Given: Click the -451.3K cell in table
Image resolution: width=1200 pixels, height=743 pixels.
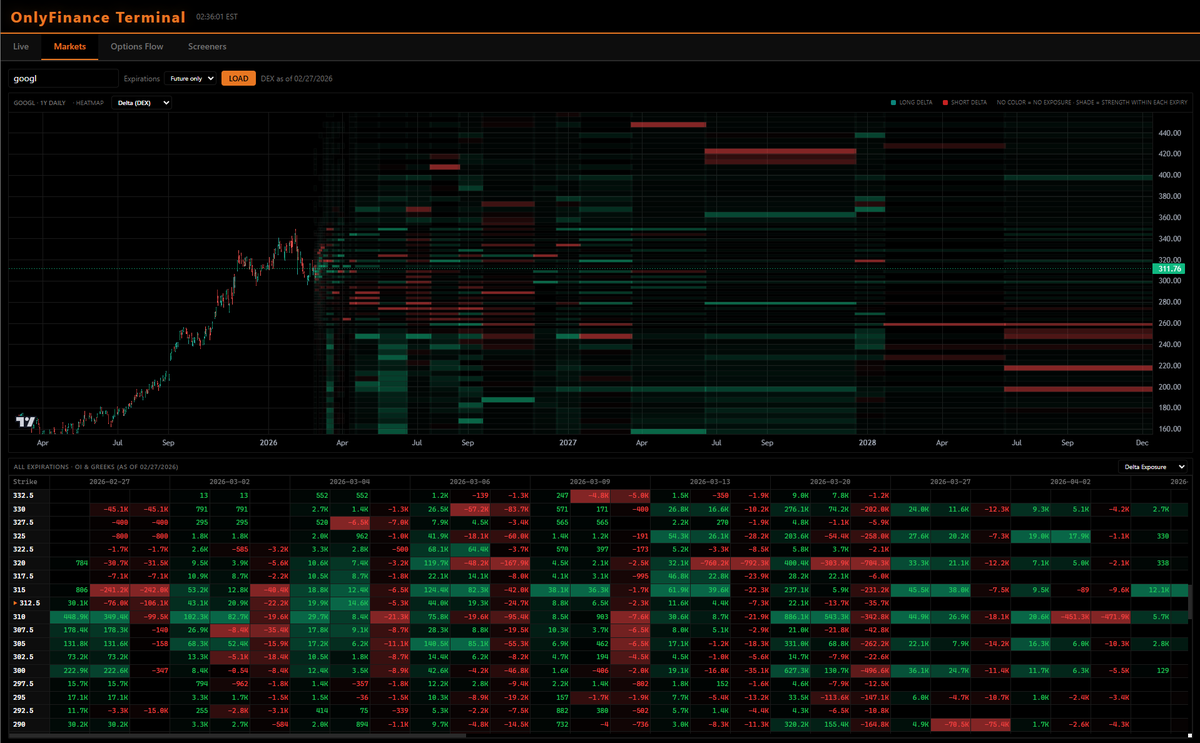Looking at the screenshot, I should click(1070, 617).
